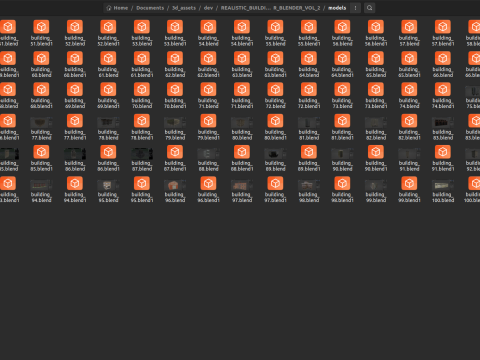Select building_78.blend preview thumbnail
Image resolution: width=480 pixels, height=360 pixels.
(x=108, y=122)
